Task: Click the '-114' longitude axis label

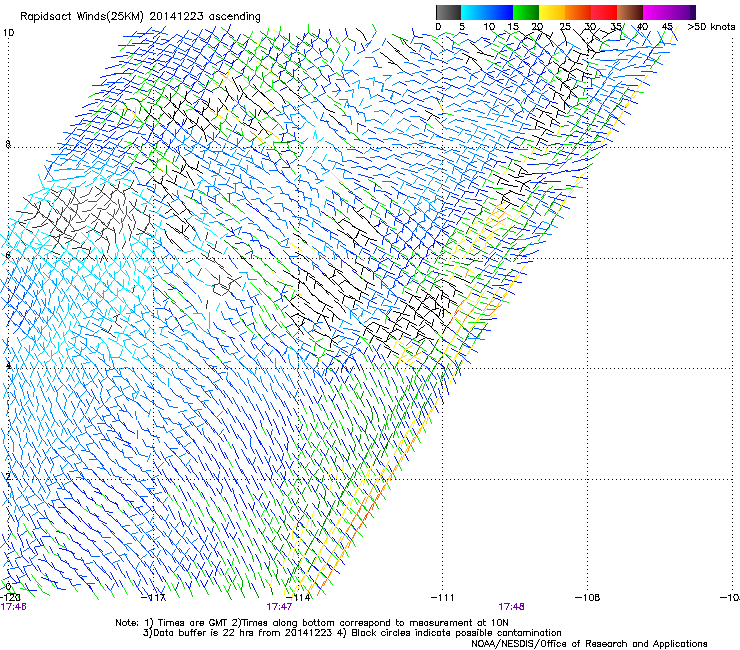Action: [298, 598]
